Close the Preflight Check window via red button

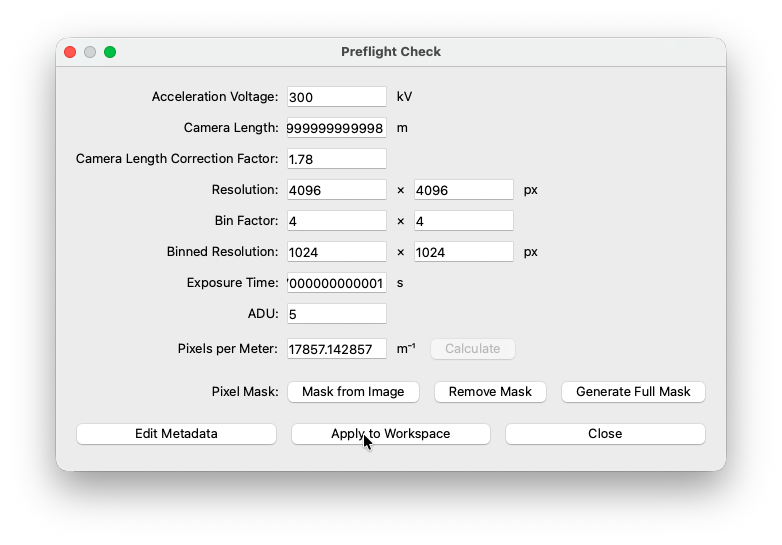click(x=70, y=52)
